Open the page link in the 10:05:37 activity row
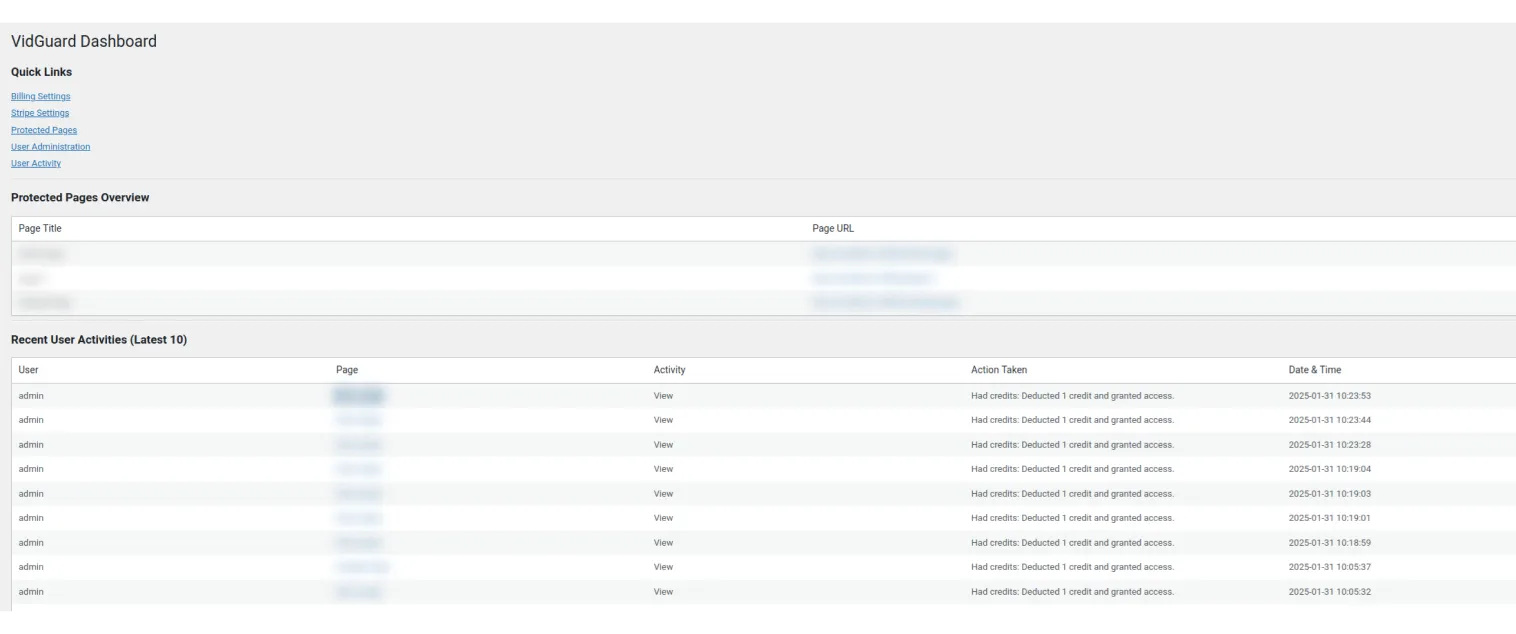The height and width of the screenshot is (634, 1516). pyautogui.click(x=362, y=567)
